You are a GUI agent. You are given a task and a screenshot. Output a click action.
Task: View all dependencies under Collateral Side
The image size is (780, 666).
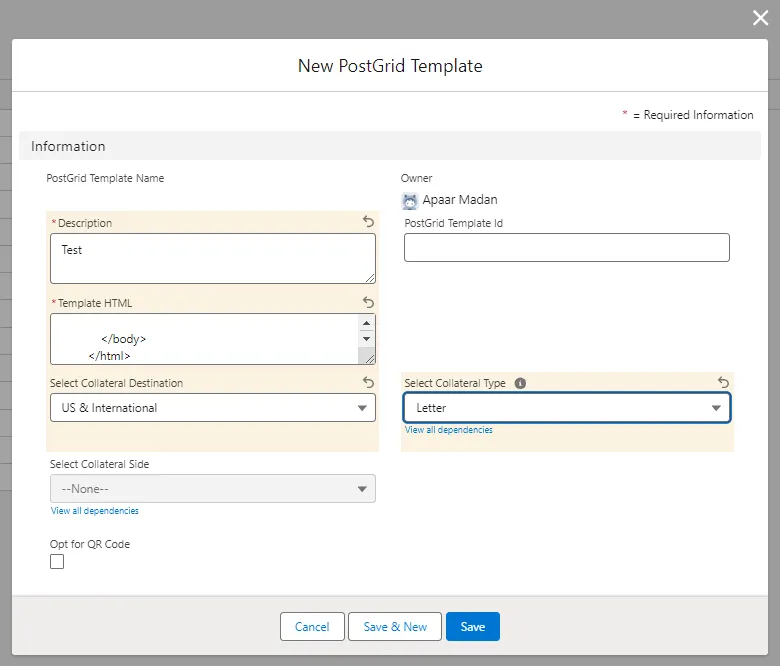[x=94, y=511]
